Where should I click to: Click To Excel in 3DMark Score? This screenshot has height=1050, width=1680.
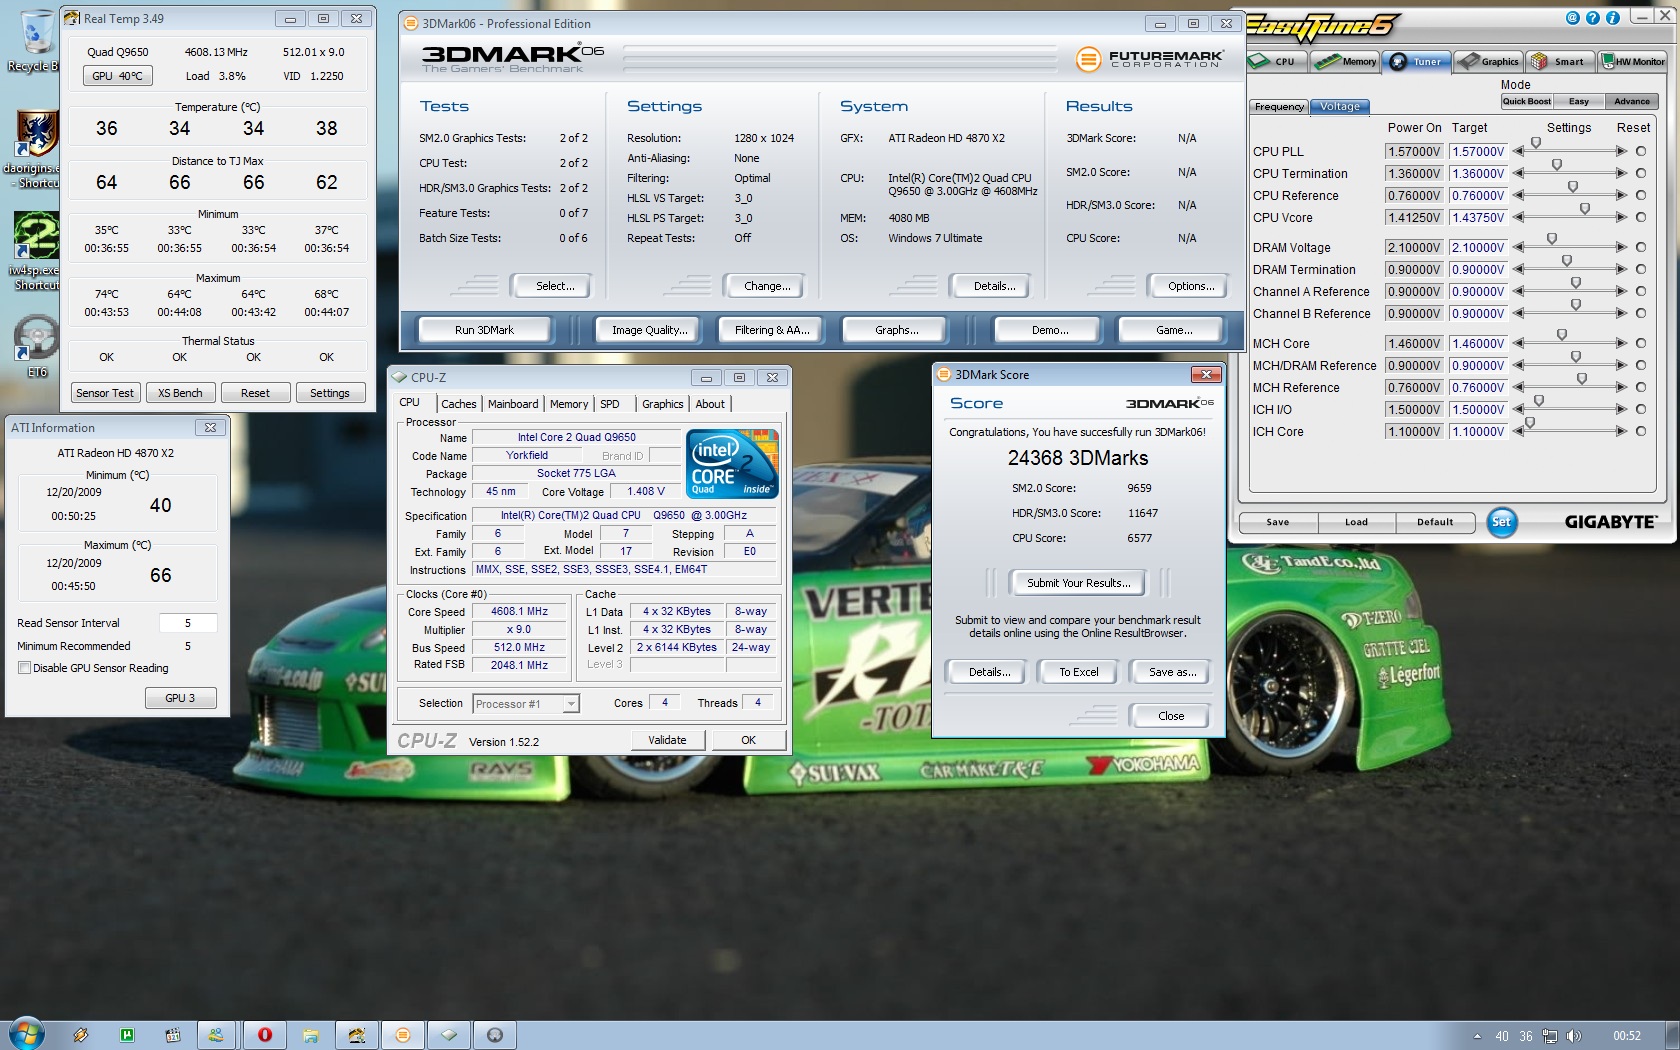point(1078,672)
